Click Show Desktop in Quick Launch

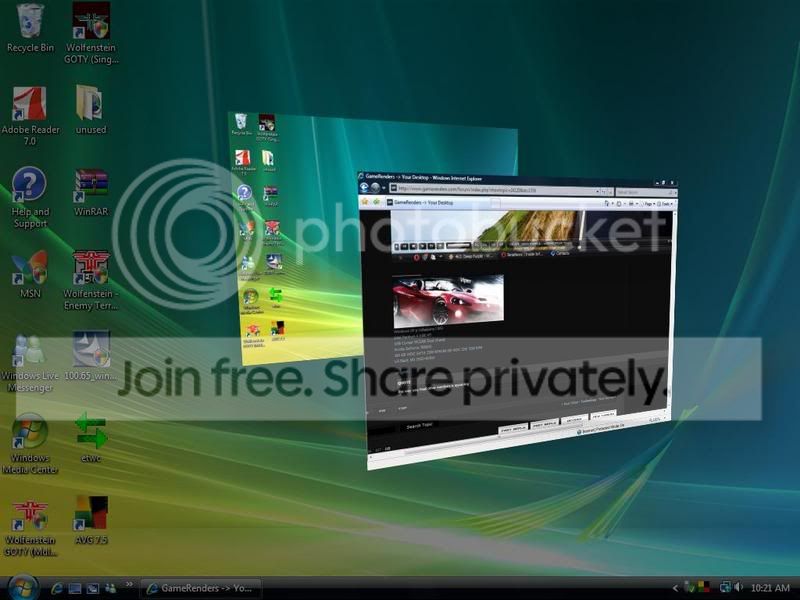(75, 588)
